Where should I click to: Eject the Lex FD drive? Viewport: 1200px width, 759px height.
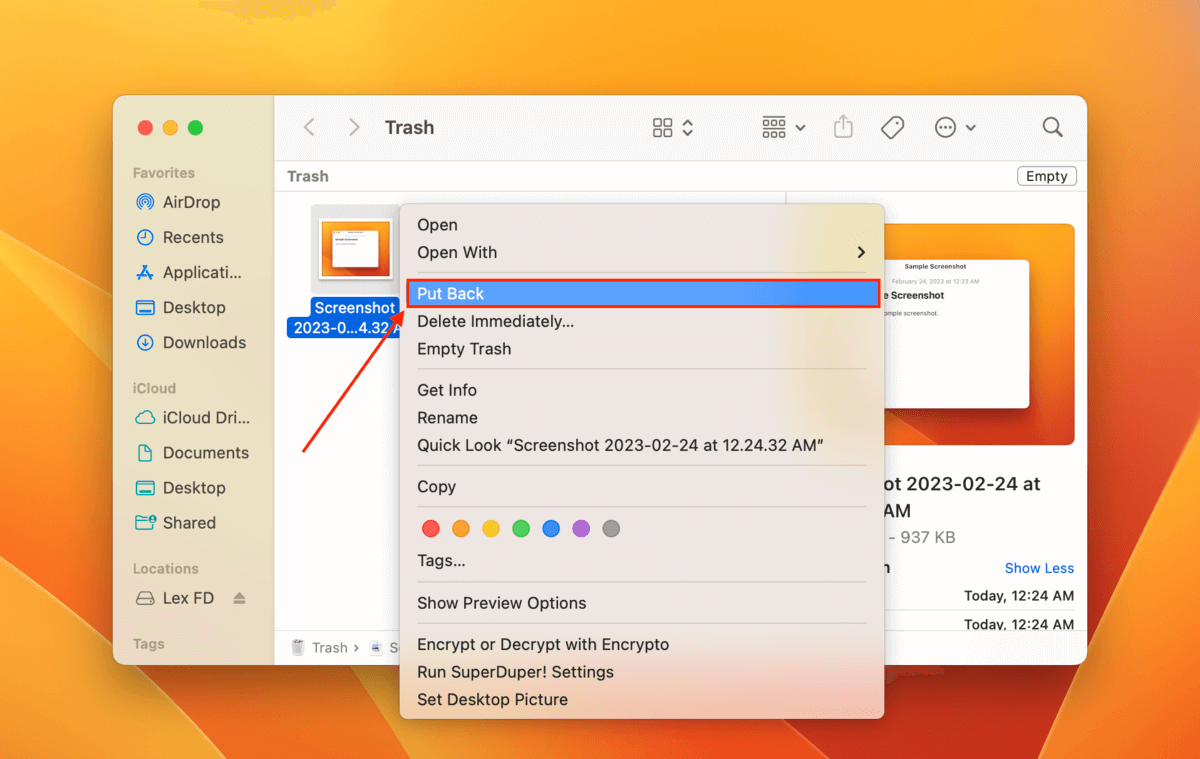coord(239,598)
